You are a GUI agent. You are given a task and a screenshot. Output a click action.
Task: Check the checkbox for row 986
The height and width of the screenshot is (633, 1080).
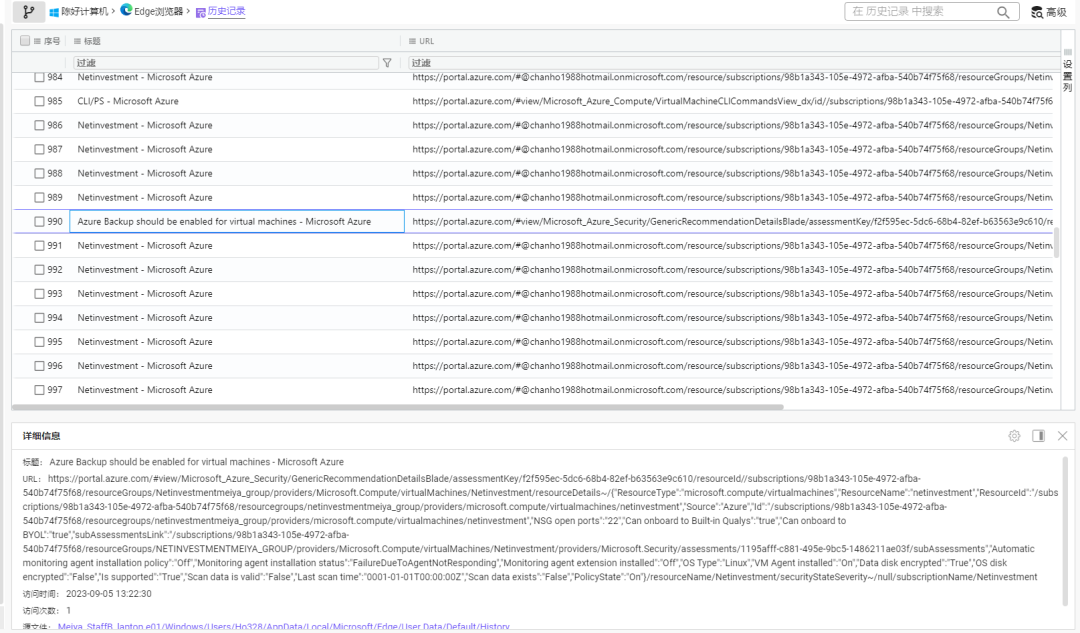(39, 125)
